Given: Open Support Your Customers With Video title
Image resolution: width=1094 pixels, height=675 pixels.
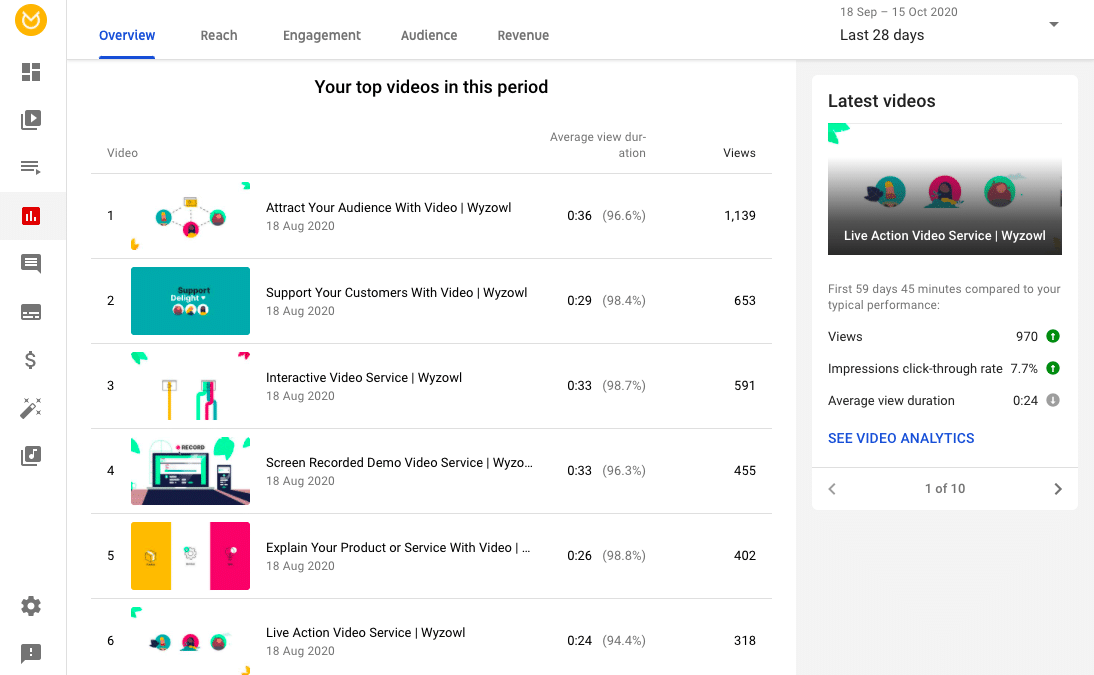Looking at the screenshot, I should pos(396,292).
